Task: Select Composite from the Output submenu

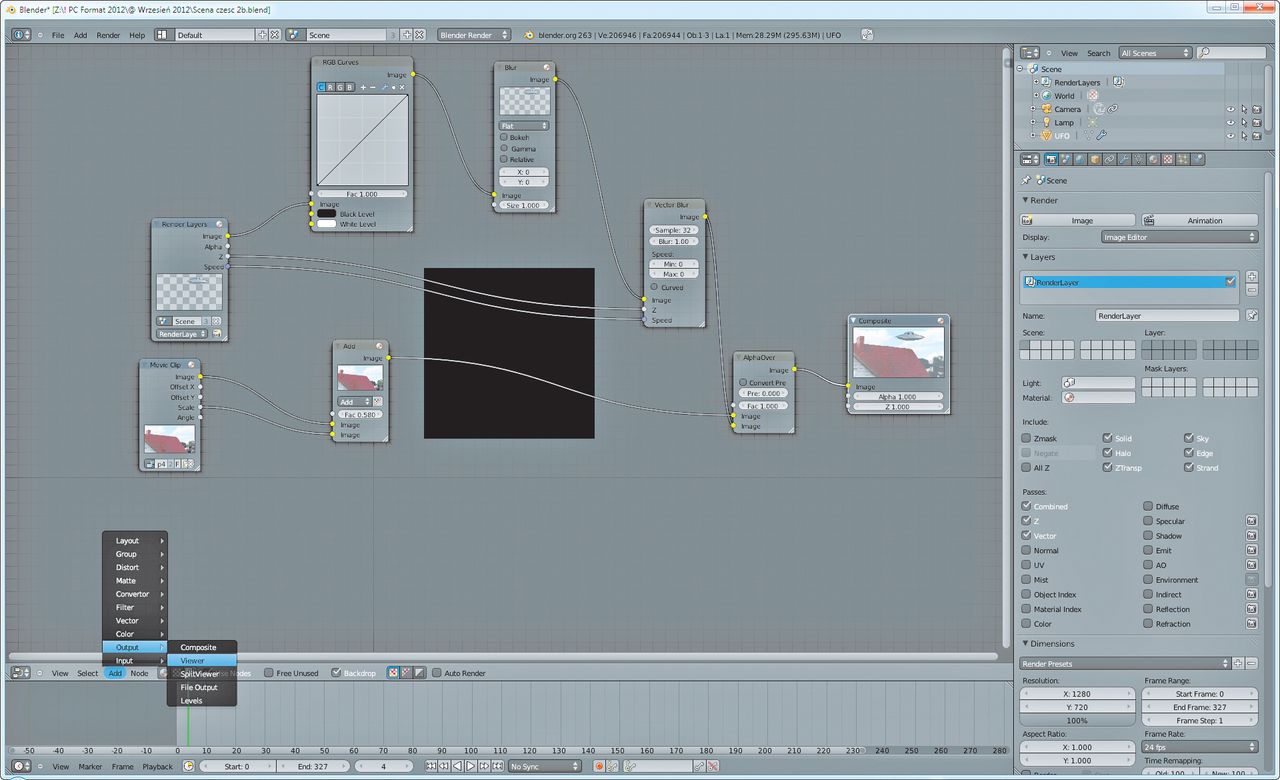Action: pos(202,647)
